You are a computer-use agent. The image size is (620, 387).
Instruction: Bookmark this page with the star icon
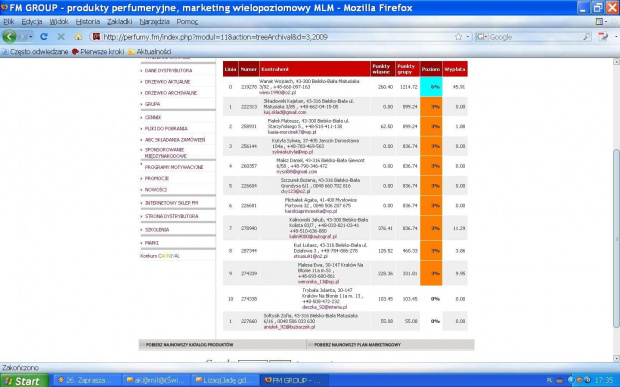click(x=458, y=37)
